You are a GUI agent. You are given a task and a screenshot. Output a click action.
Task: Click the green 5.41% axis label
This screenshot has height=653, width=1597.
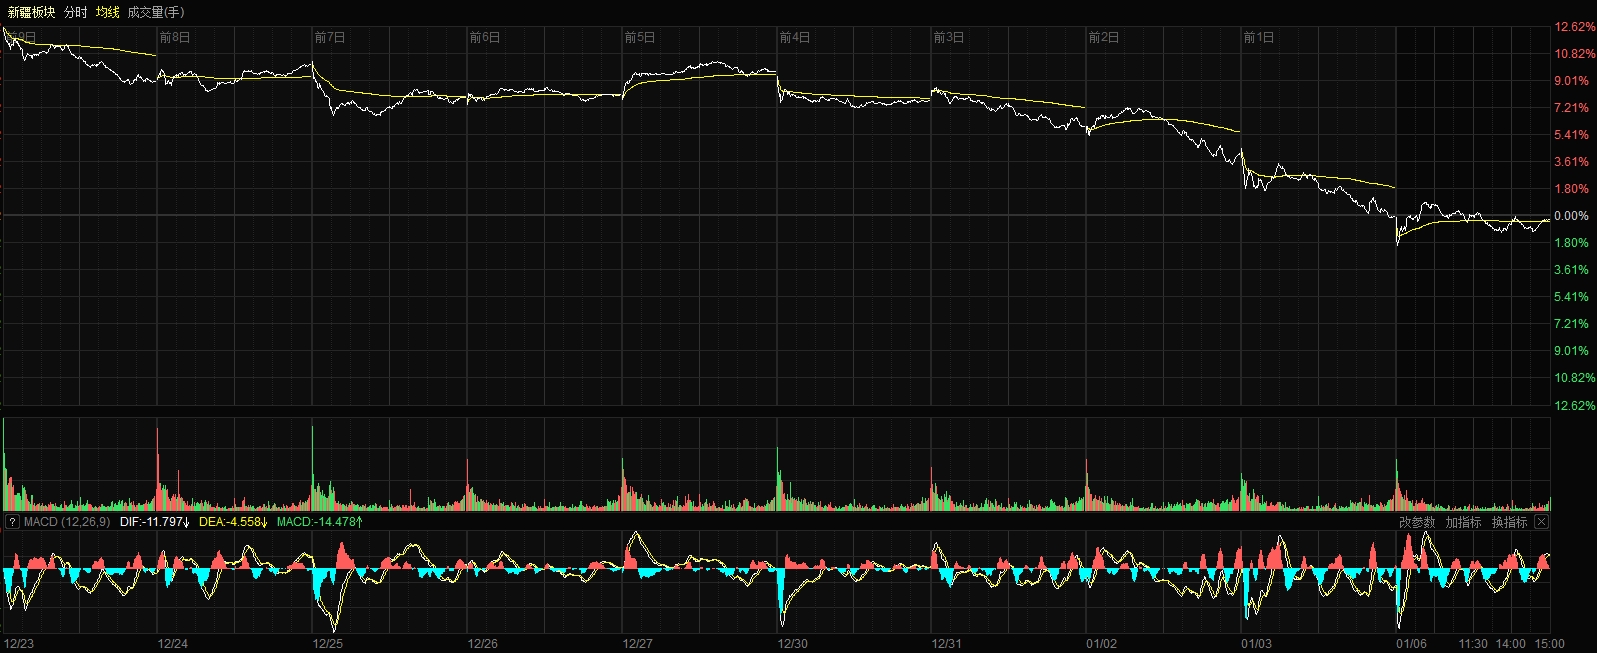coord(1571,296)
